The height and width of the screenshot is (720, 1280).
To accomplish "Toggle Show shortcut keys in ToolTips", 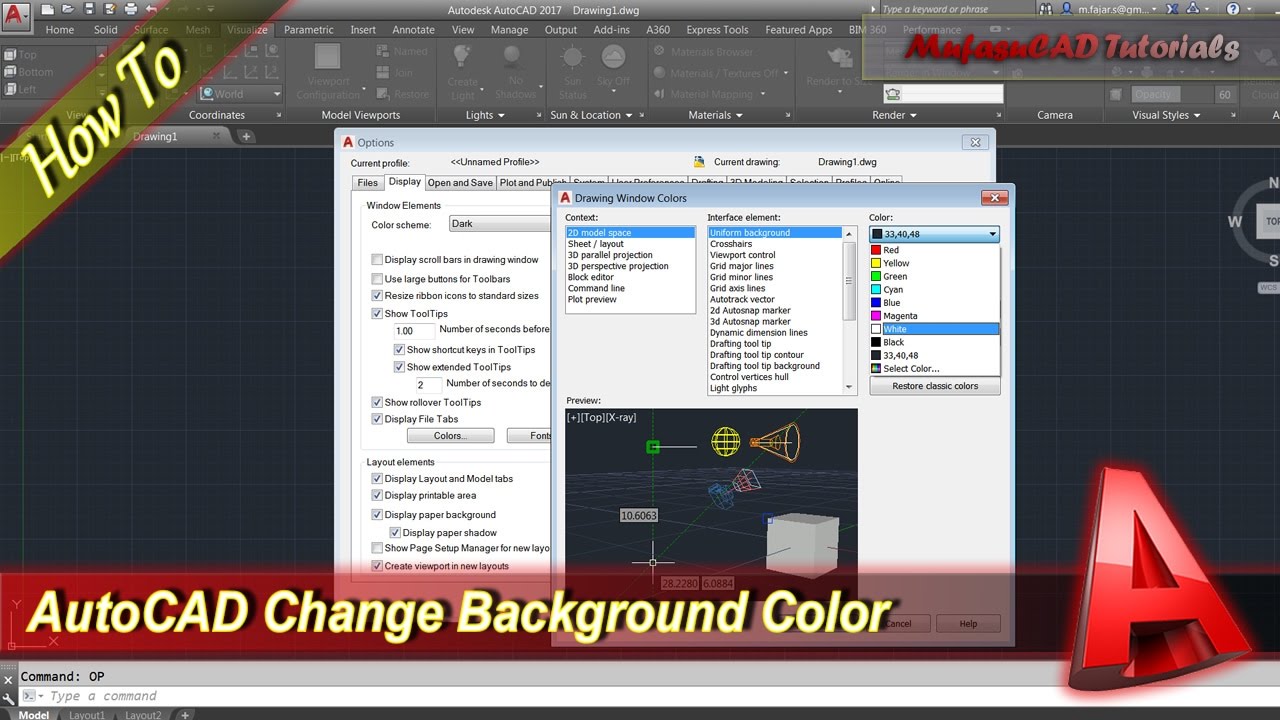I will pos(399,350).
